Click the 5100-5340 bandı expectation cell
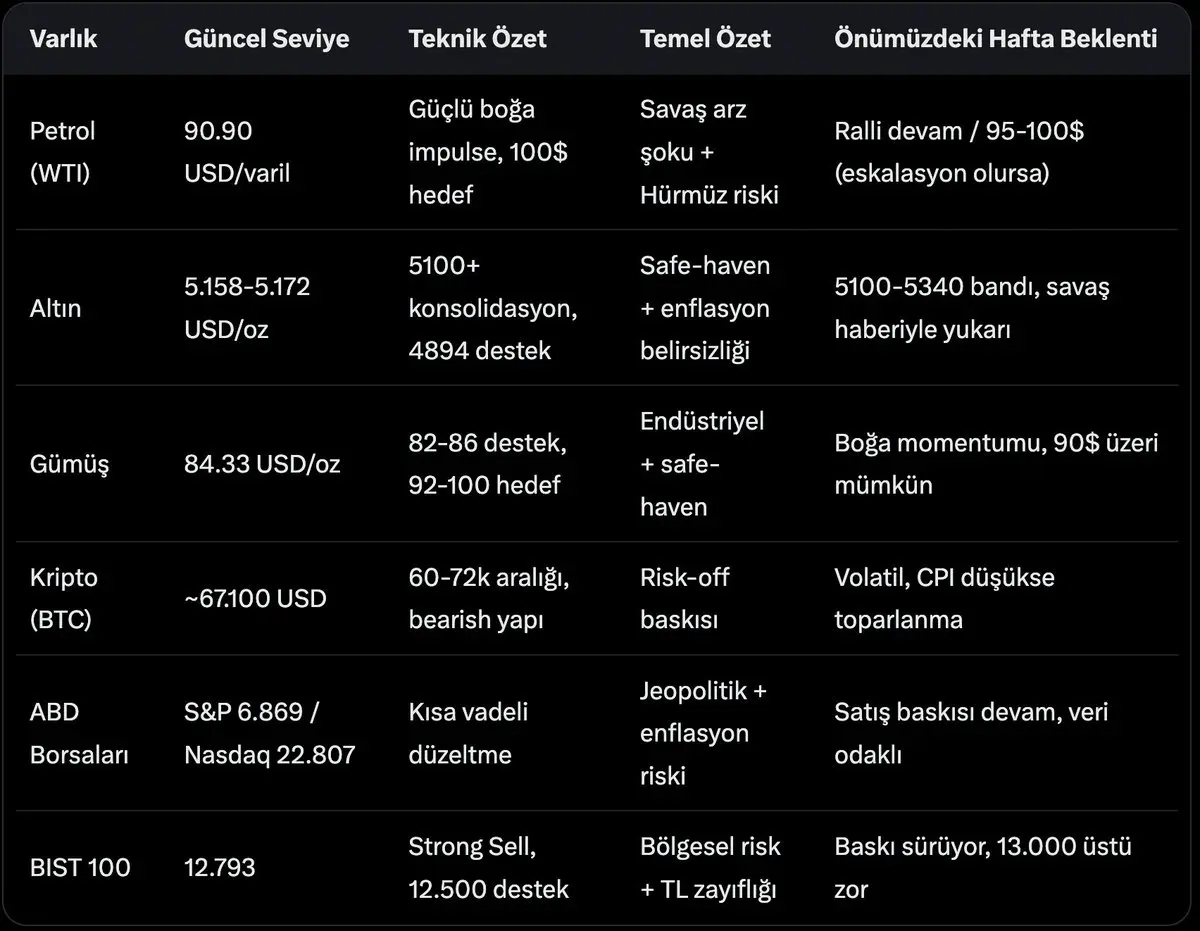 pos(971,308)
